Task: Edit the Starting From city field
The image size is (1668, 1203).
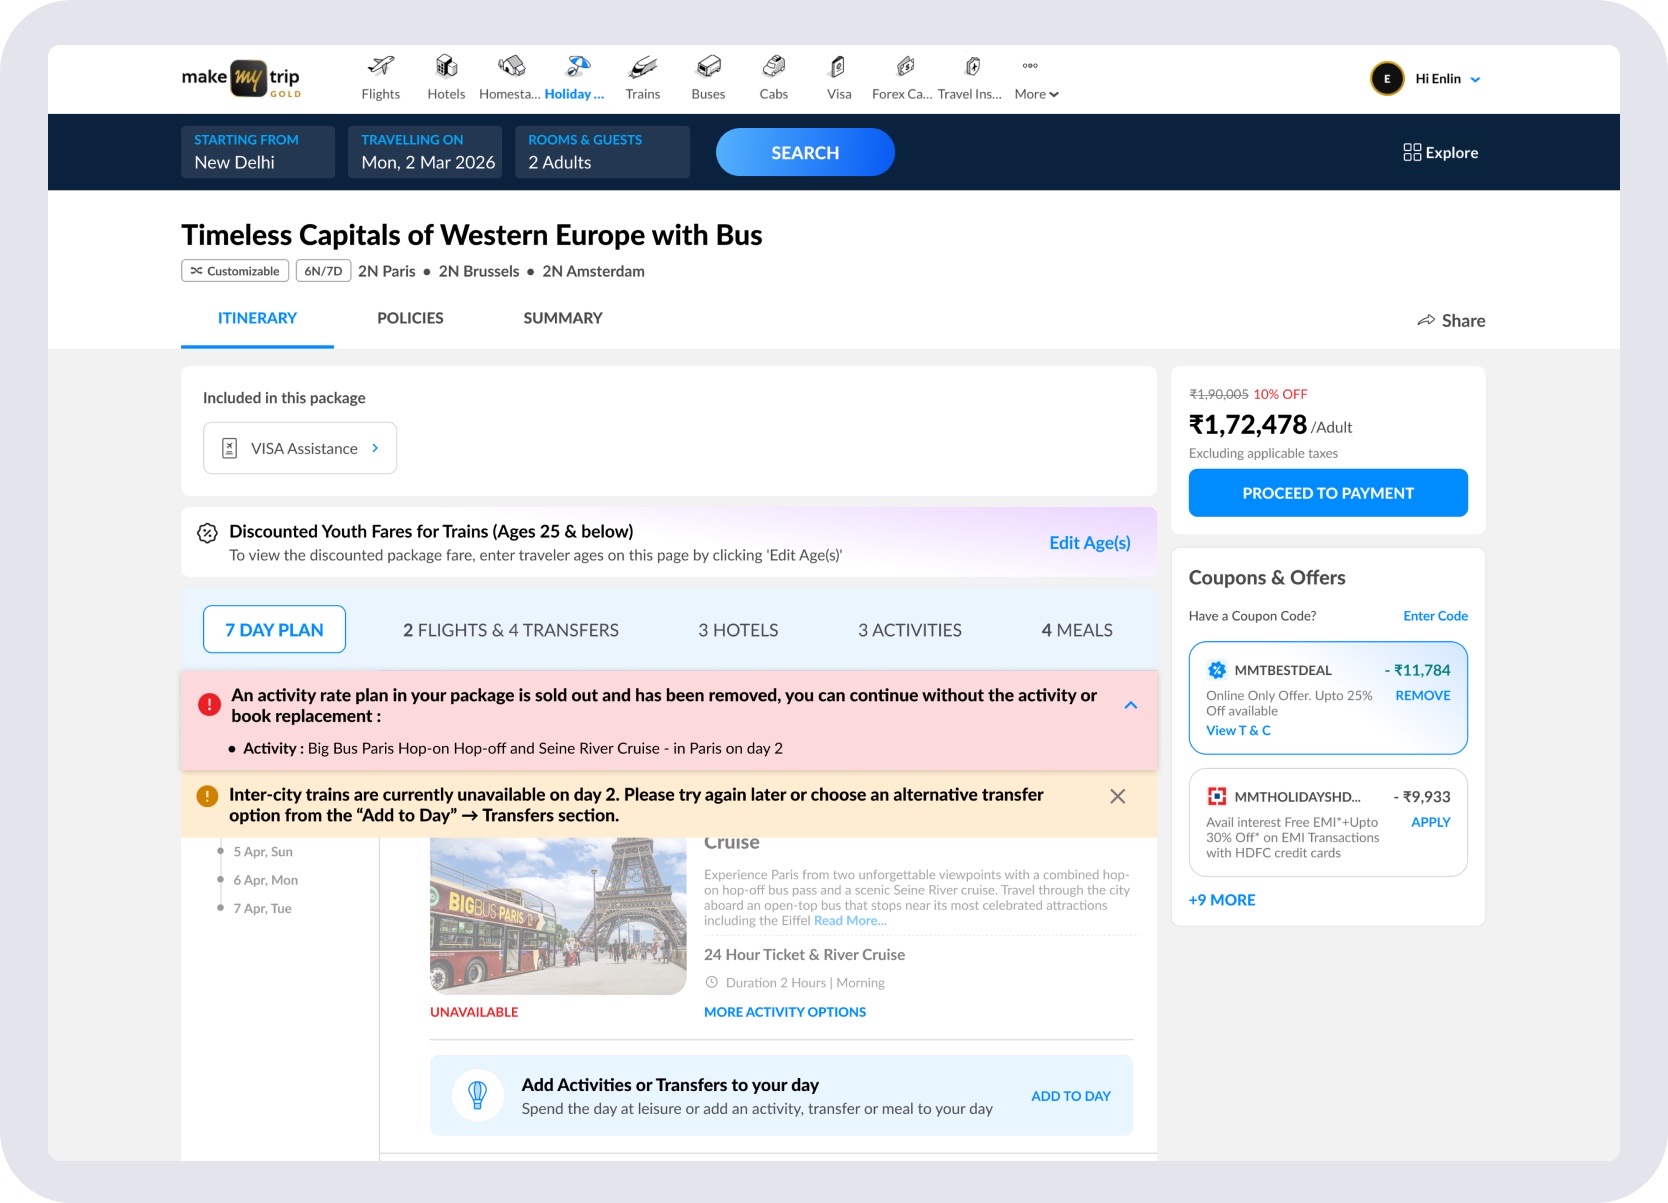Action: click(258, 152)
